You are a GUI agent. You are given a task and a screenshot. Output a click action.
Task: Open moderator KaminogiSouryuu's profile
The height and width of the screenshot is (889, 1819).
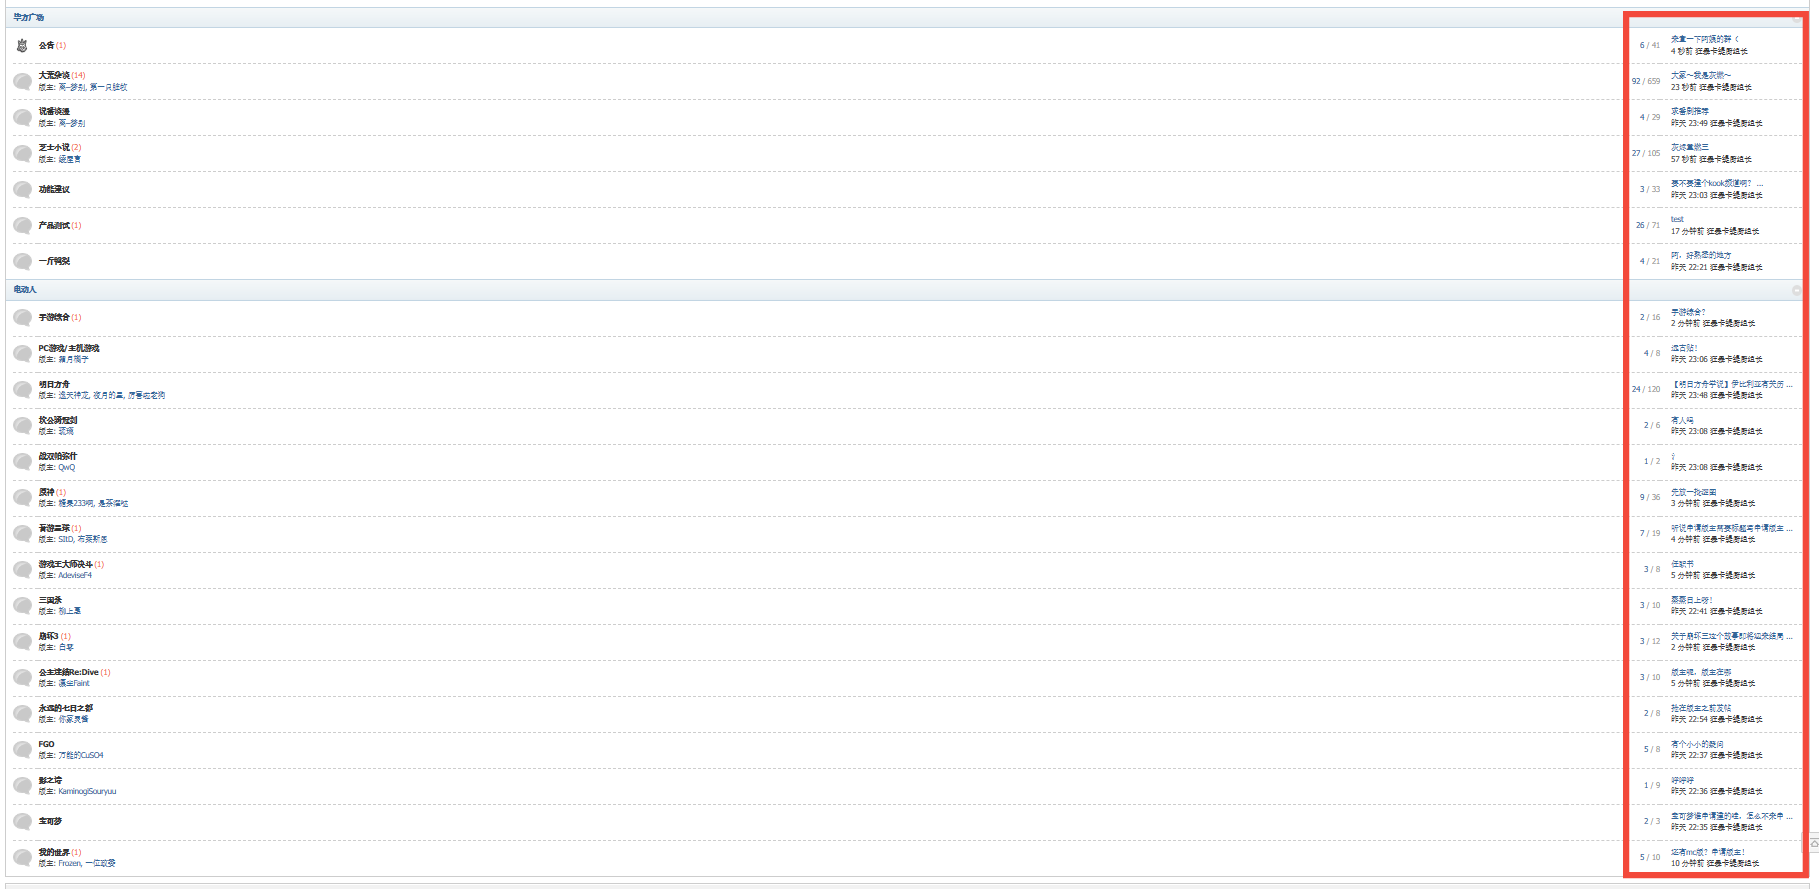[87, 791]
